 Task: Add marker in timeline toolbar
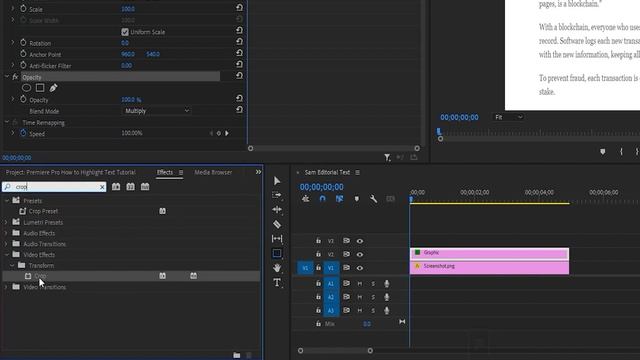pos(357,199)
